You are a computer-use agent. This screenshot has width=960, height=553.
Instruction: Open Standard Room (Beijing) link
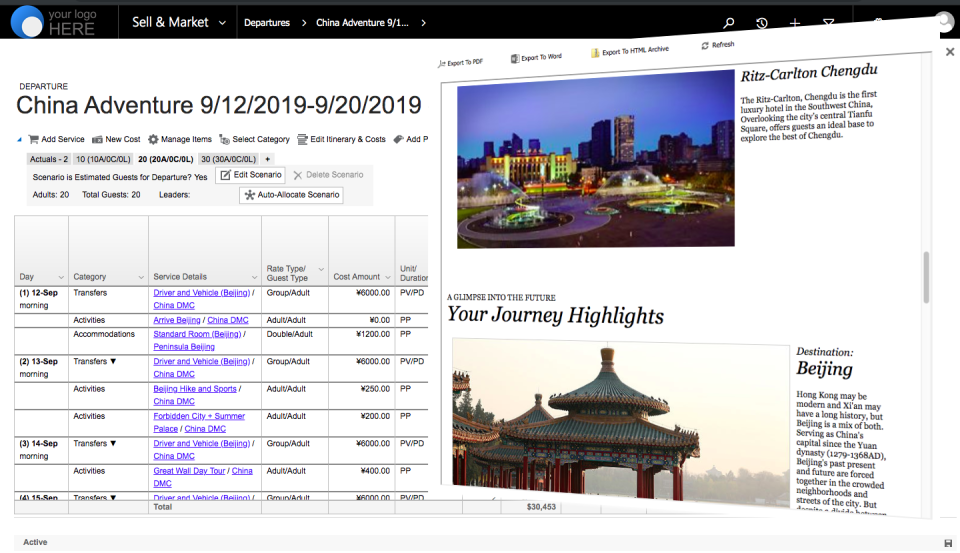coord(198,334)
